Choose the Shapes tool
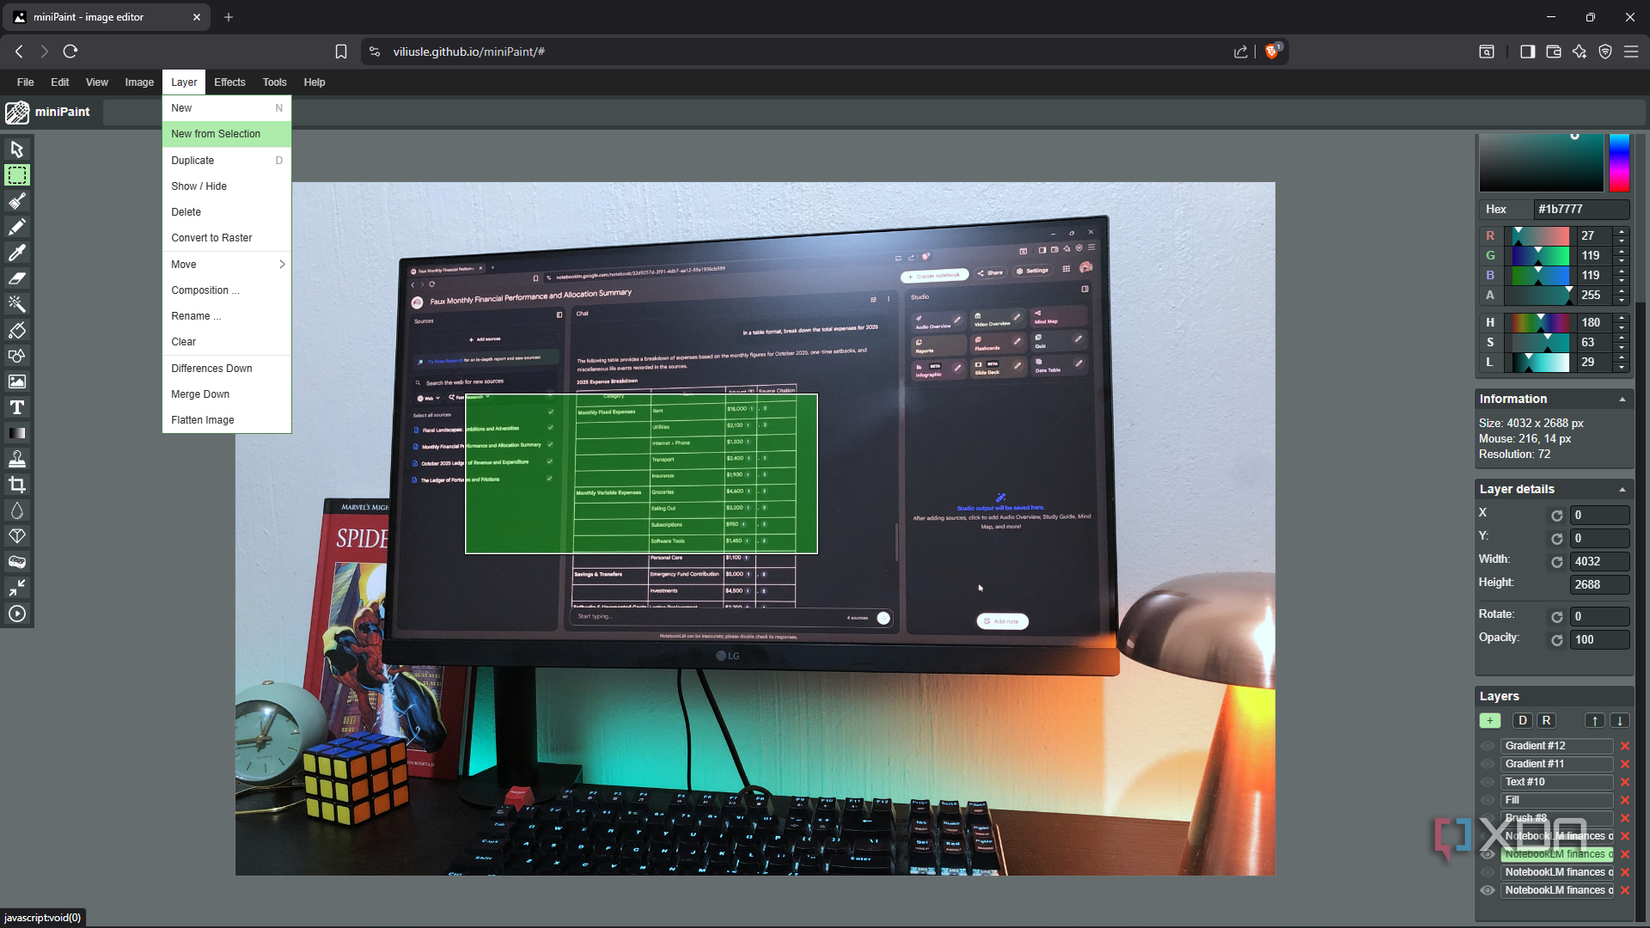 click(17, 356)
